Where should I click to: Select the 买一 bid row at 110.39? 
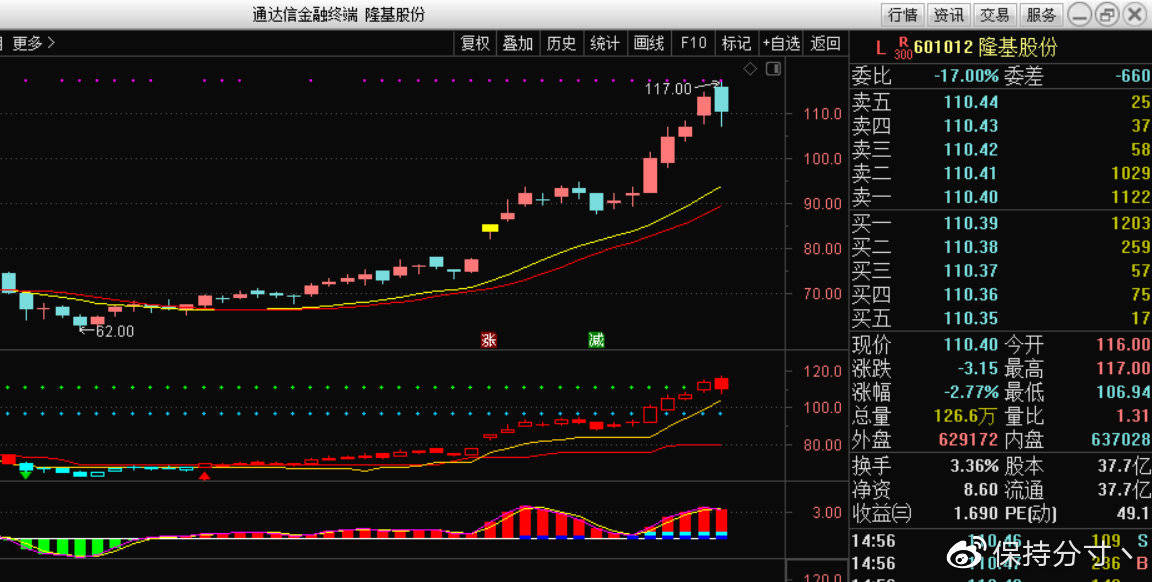[1001, 223]
